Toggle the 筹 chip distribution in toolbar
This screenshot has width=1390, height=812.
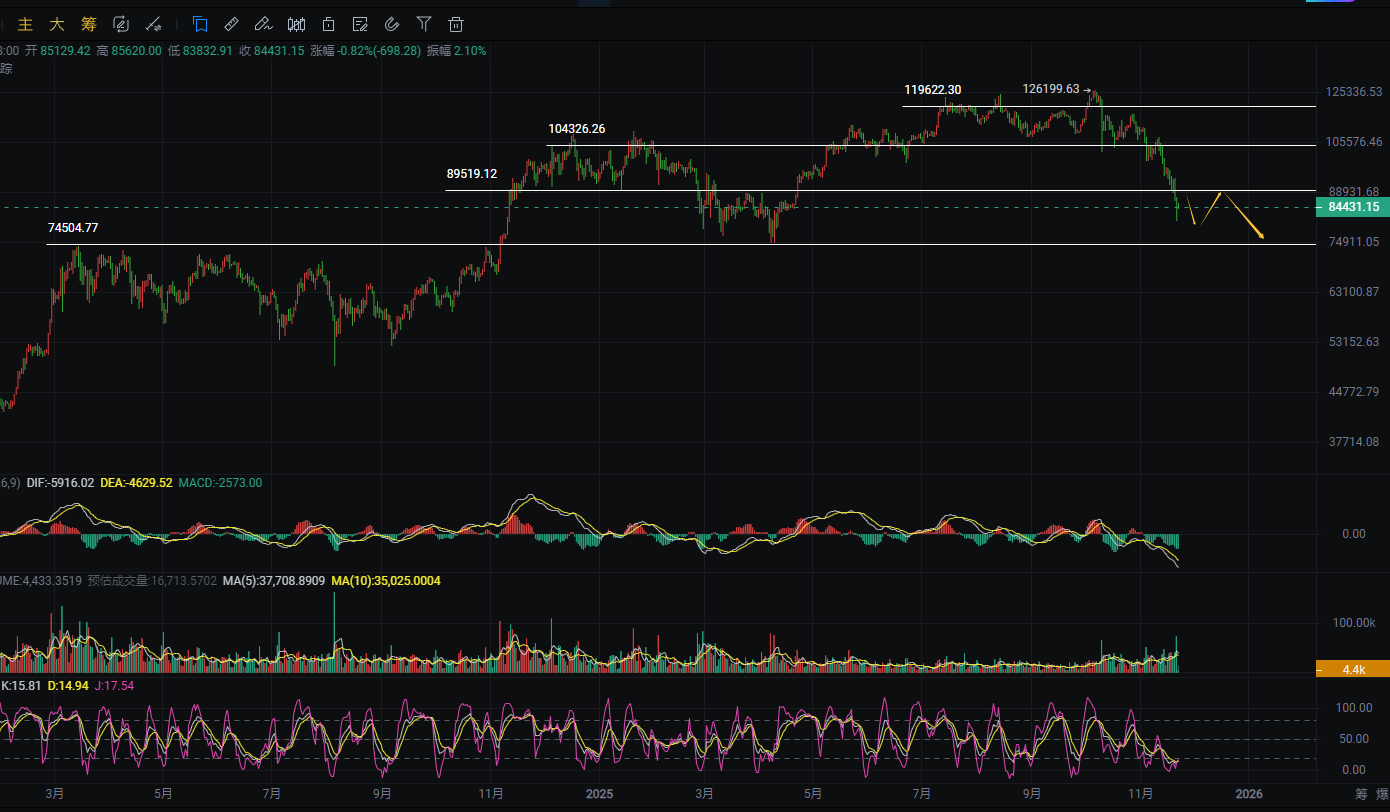(x=89, y=24)
